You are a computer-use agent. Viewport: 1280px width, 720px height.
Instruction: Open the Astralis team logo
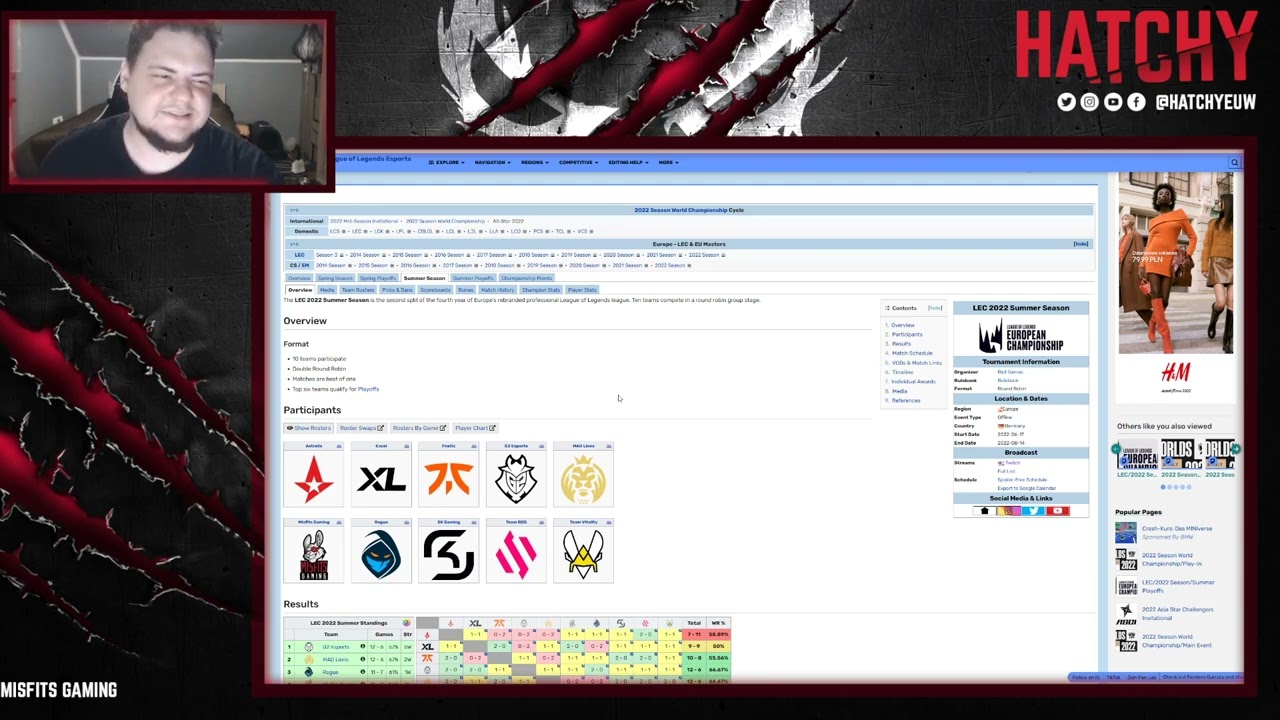(314, 479)
